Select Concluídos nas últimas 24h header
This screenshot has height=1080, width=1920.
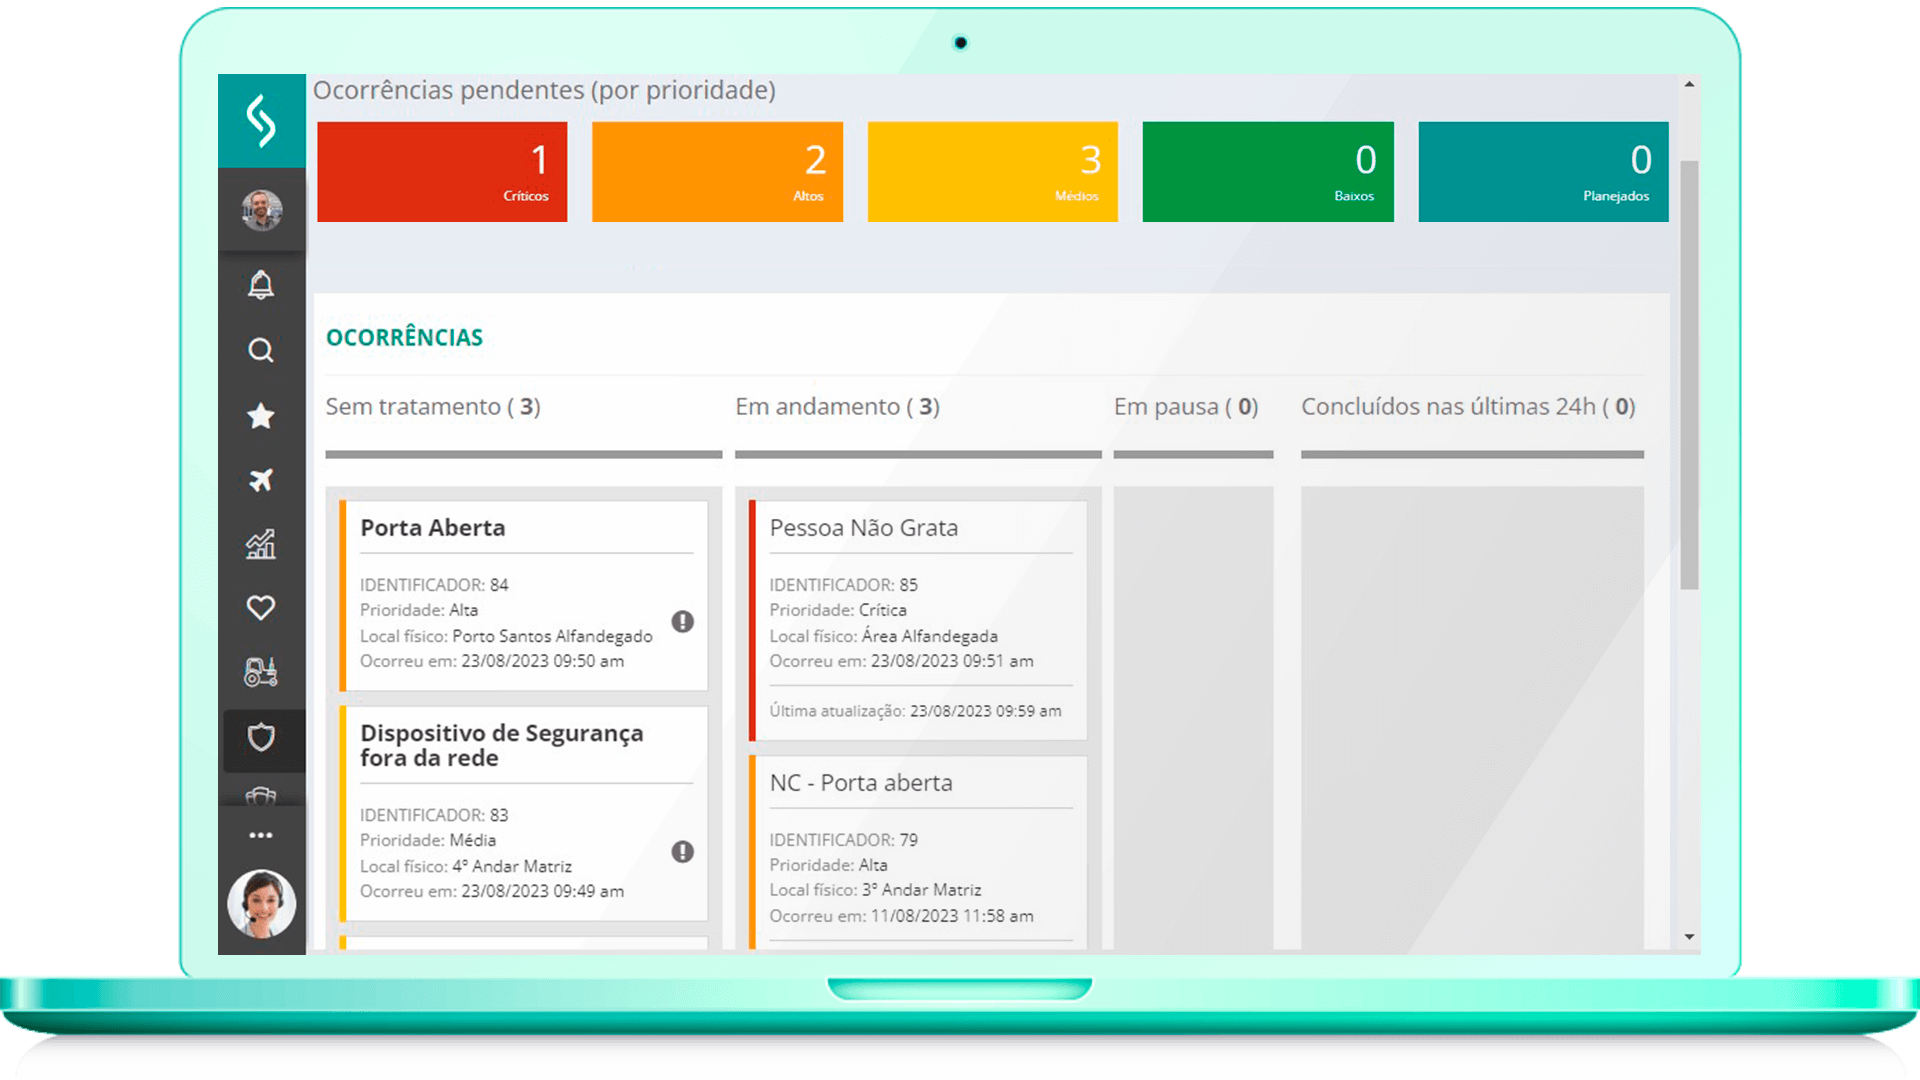1468,407
